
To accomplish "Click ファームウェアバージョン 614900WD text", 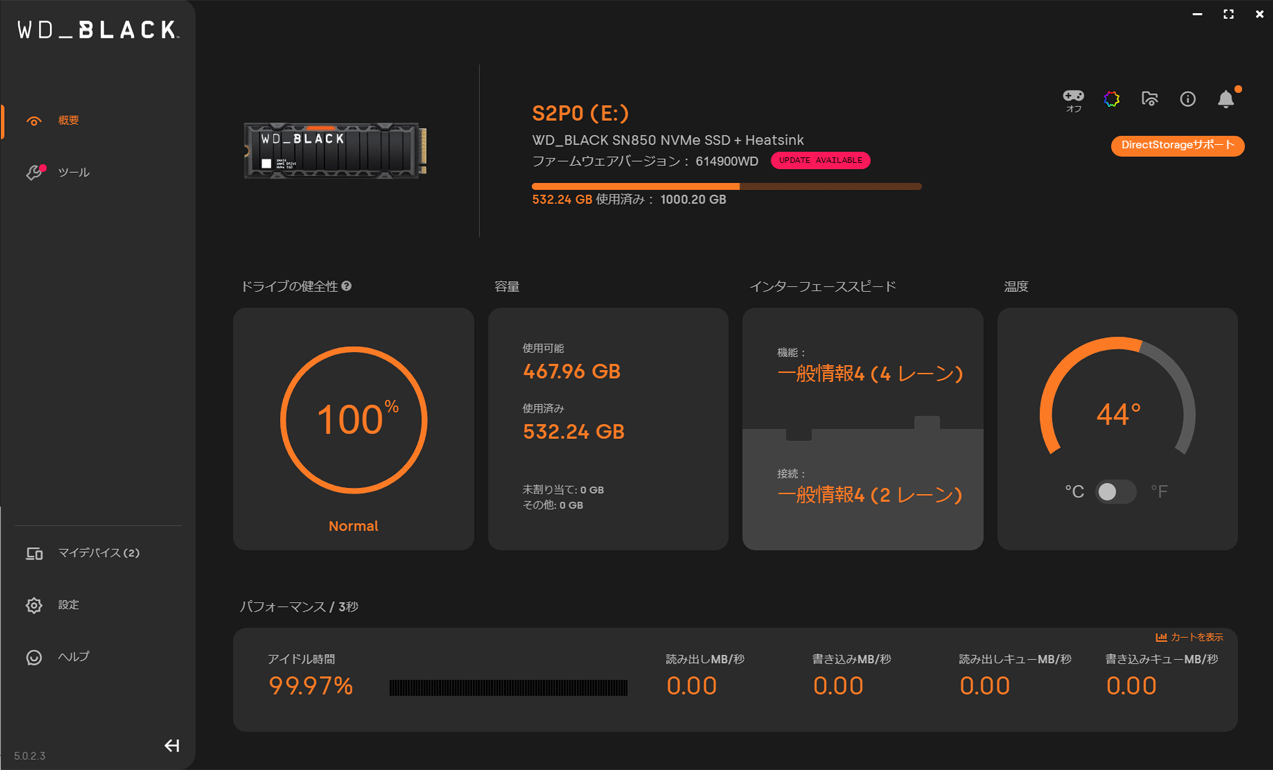I will click(x=645, y=161).
